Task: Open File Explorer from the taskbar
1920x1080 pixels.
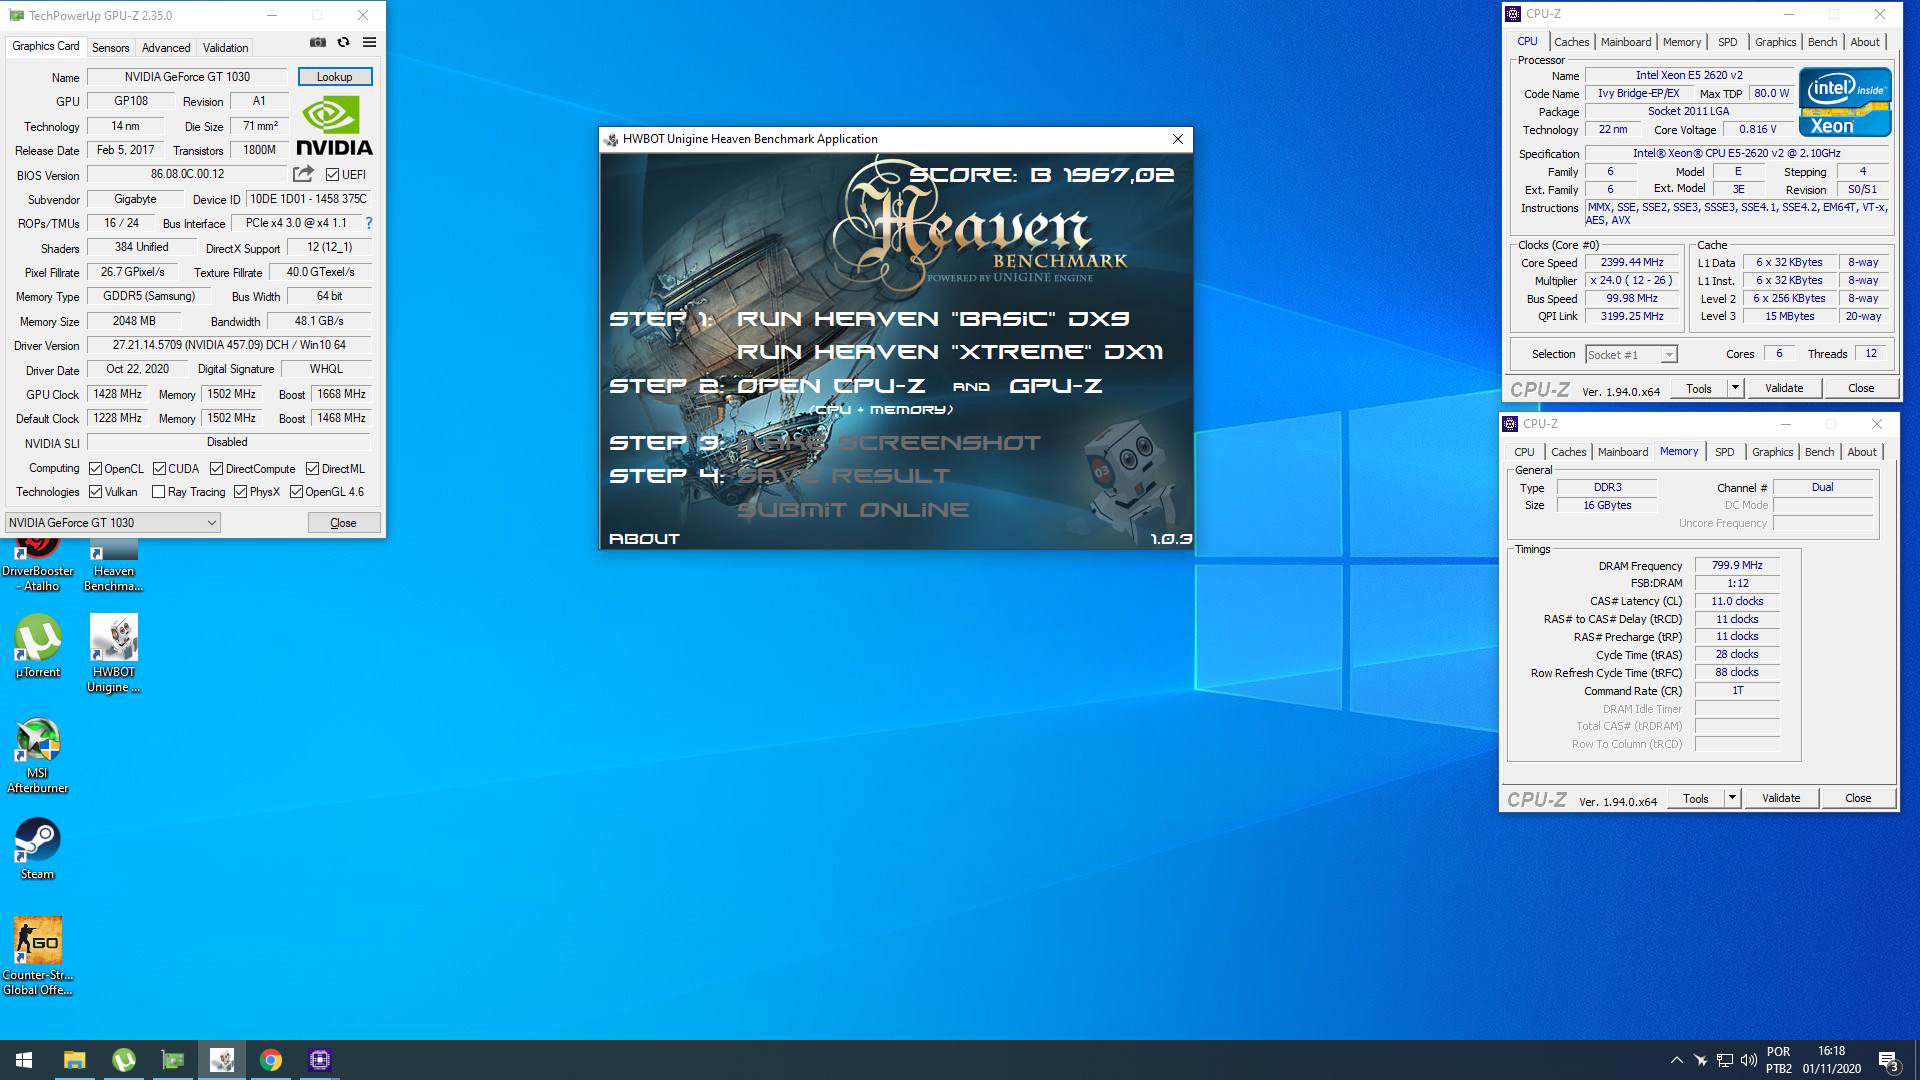Action: (x=75, y=1060)
